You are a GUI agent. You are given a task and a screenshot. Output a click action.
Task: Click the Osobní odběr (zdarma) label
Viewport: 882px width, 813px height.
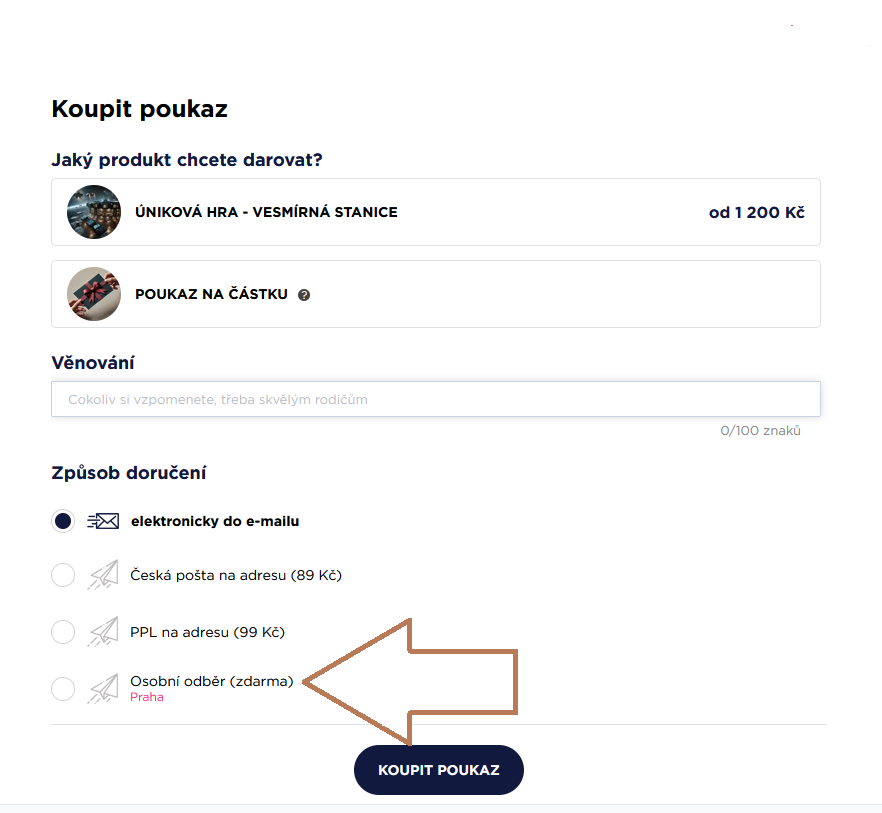tap(211, 681)
